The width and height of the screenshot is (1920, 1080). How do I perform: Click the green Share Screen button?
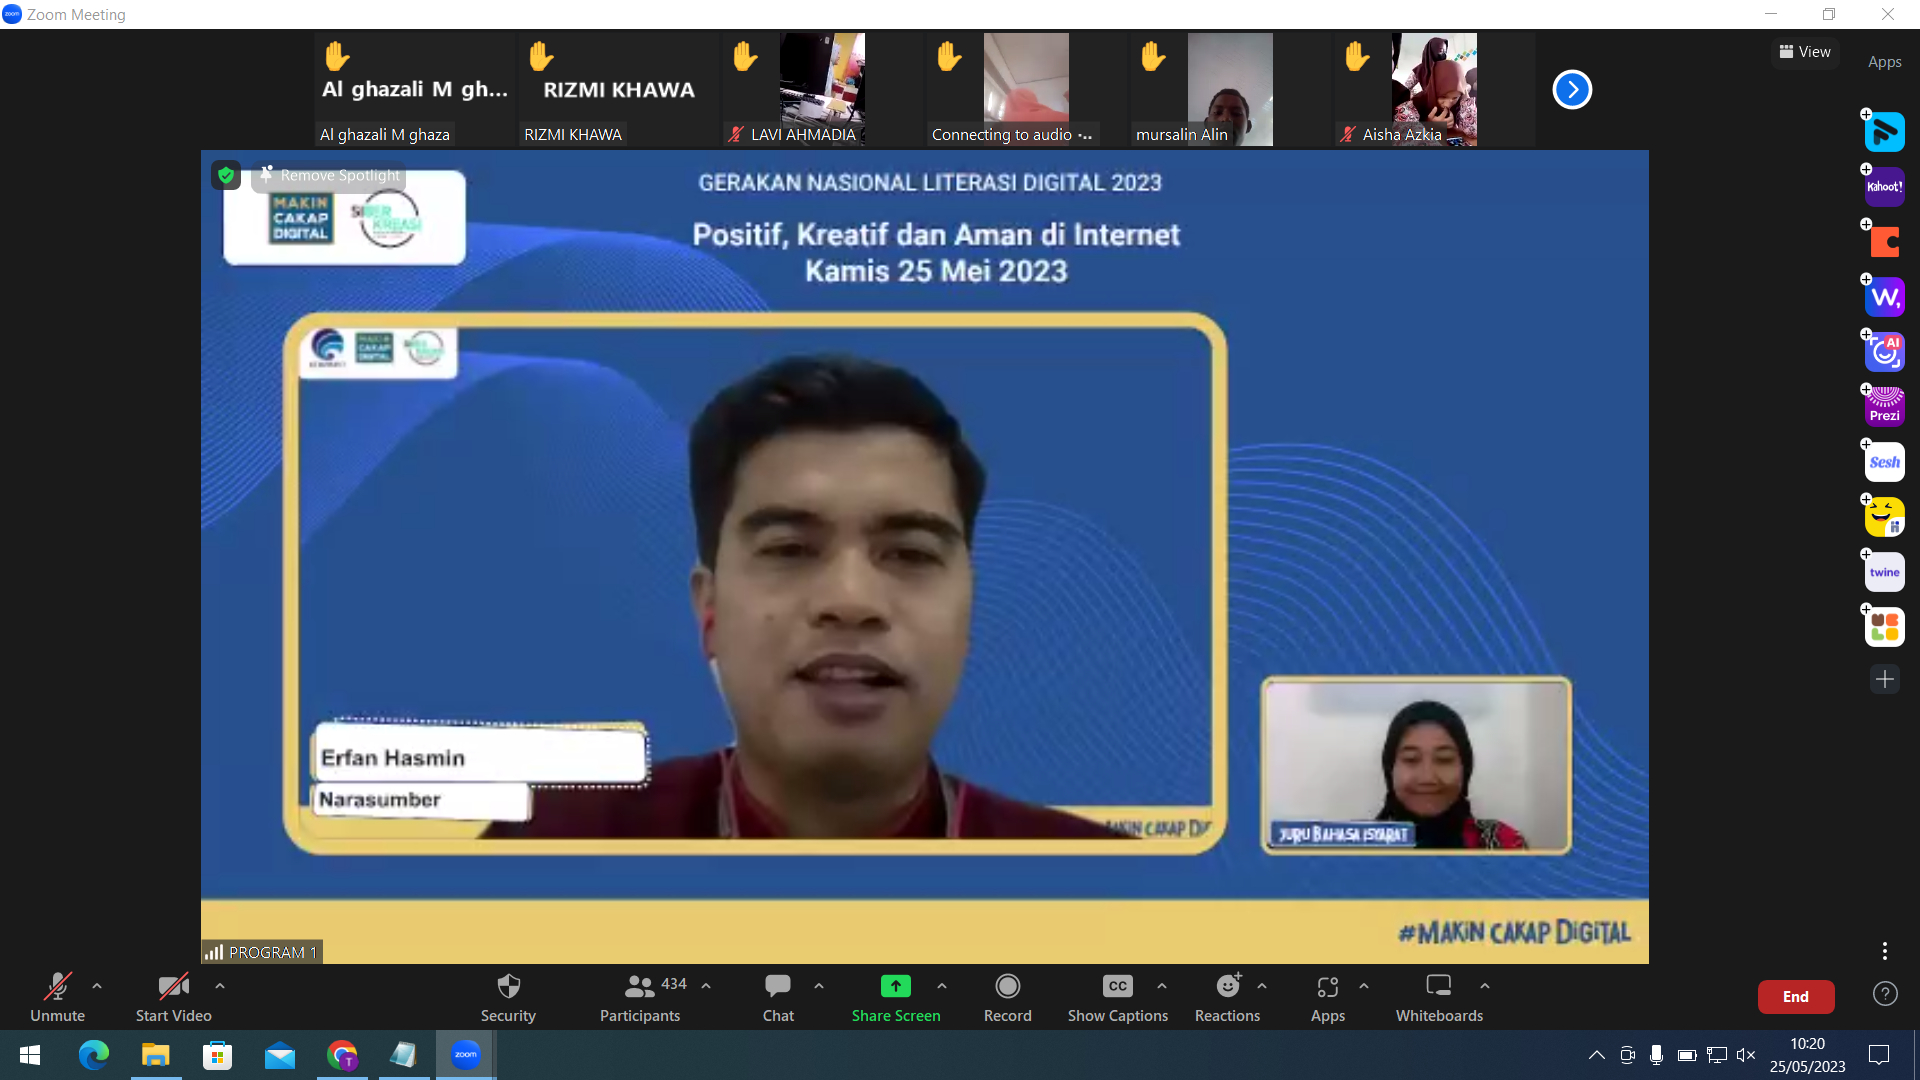tap(896, 997)
